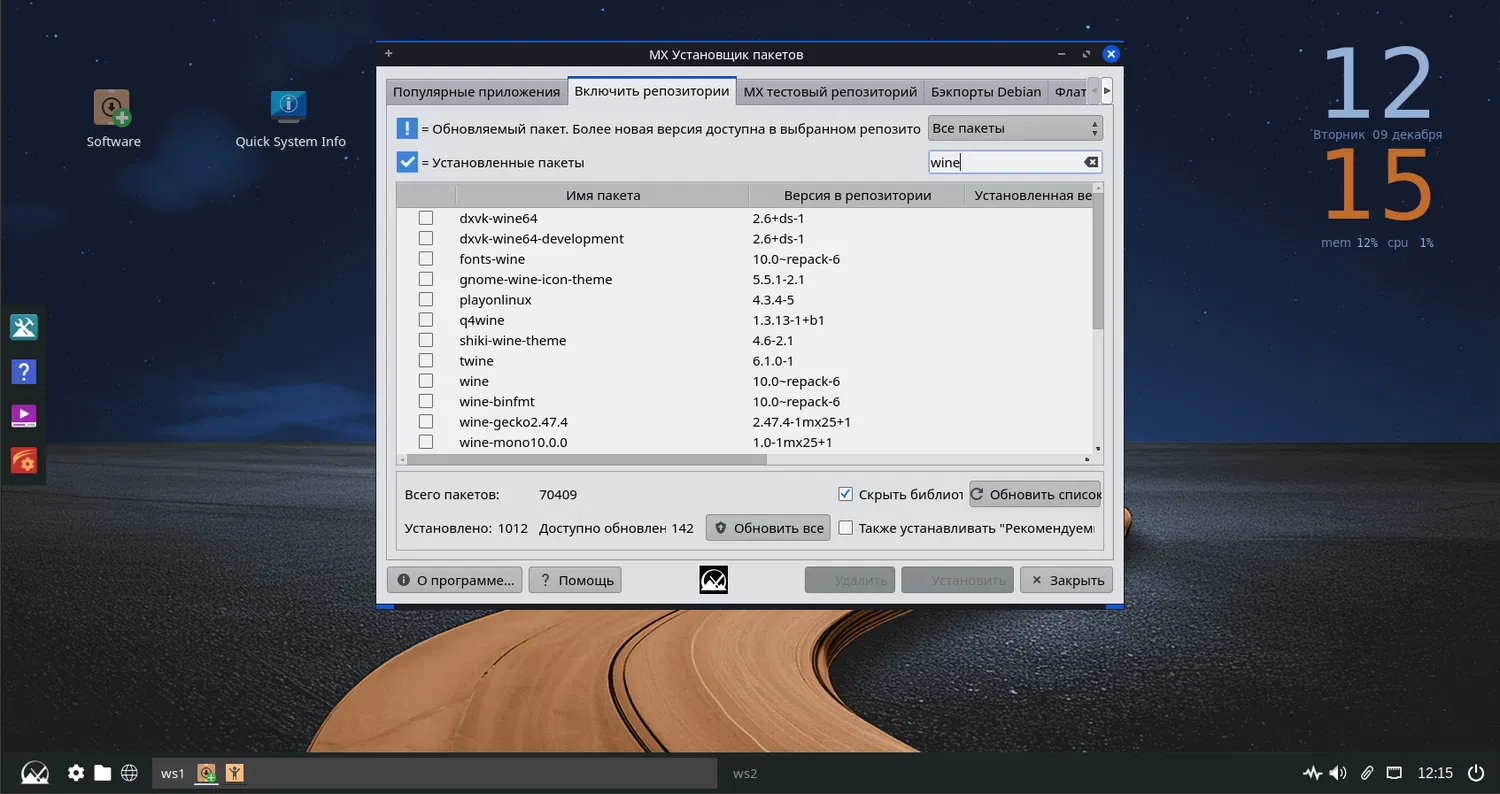Open the web browser globe icon in the taskbar

point(129,773)
